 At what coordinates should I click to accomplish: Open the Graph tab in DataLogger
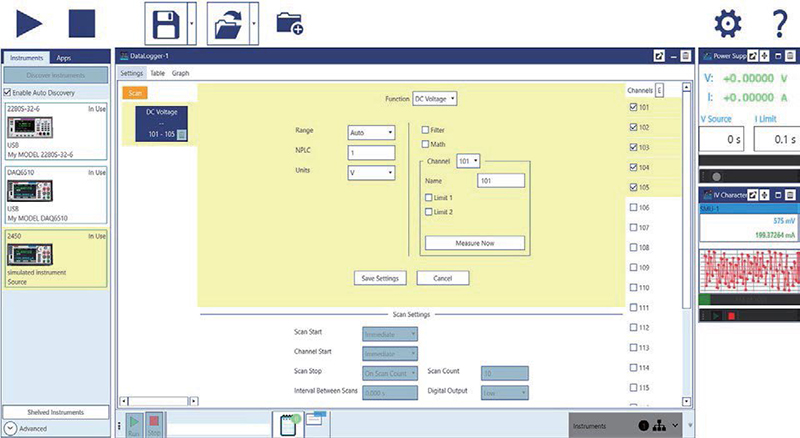point(180,73)
